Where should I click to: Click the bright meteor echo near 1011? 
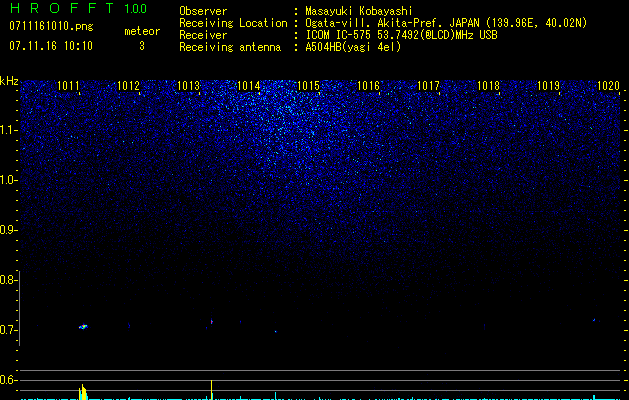(83, 327)
